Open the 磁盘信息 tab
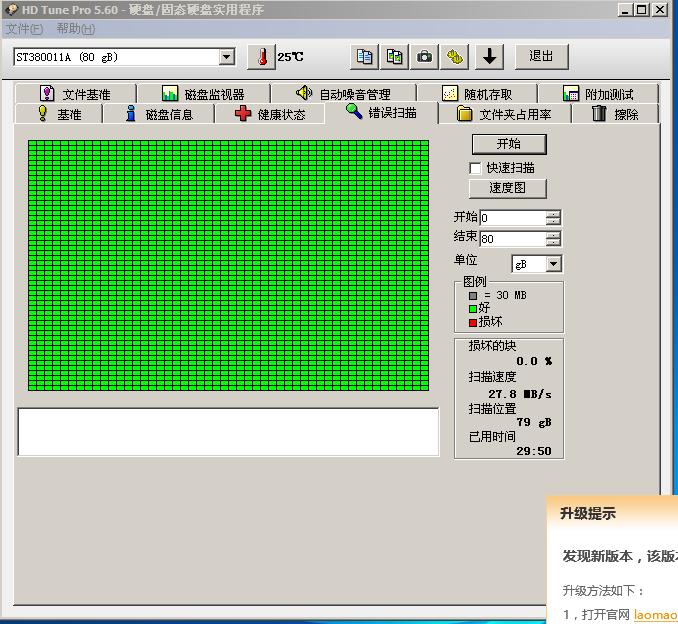This screenshot has height=624, width=678. (159, 114)
